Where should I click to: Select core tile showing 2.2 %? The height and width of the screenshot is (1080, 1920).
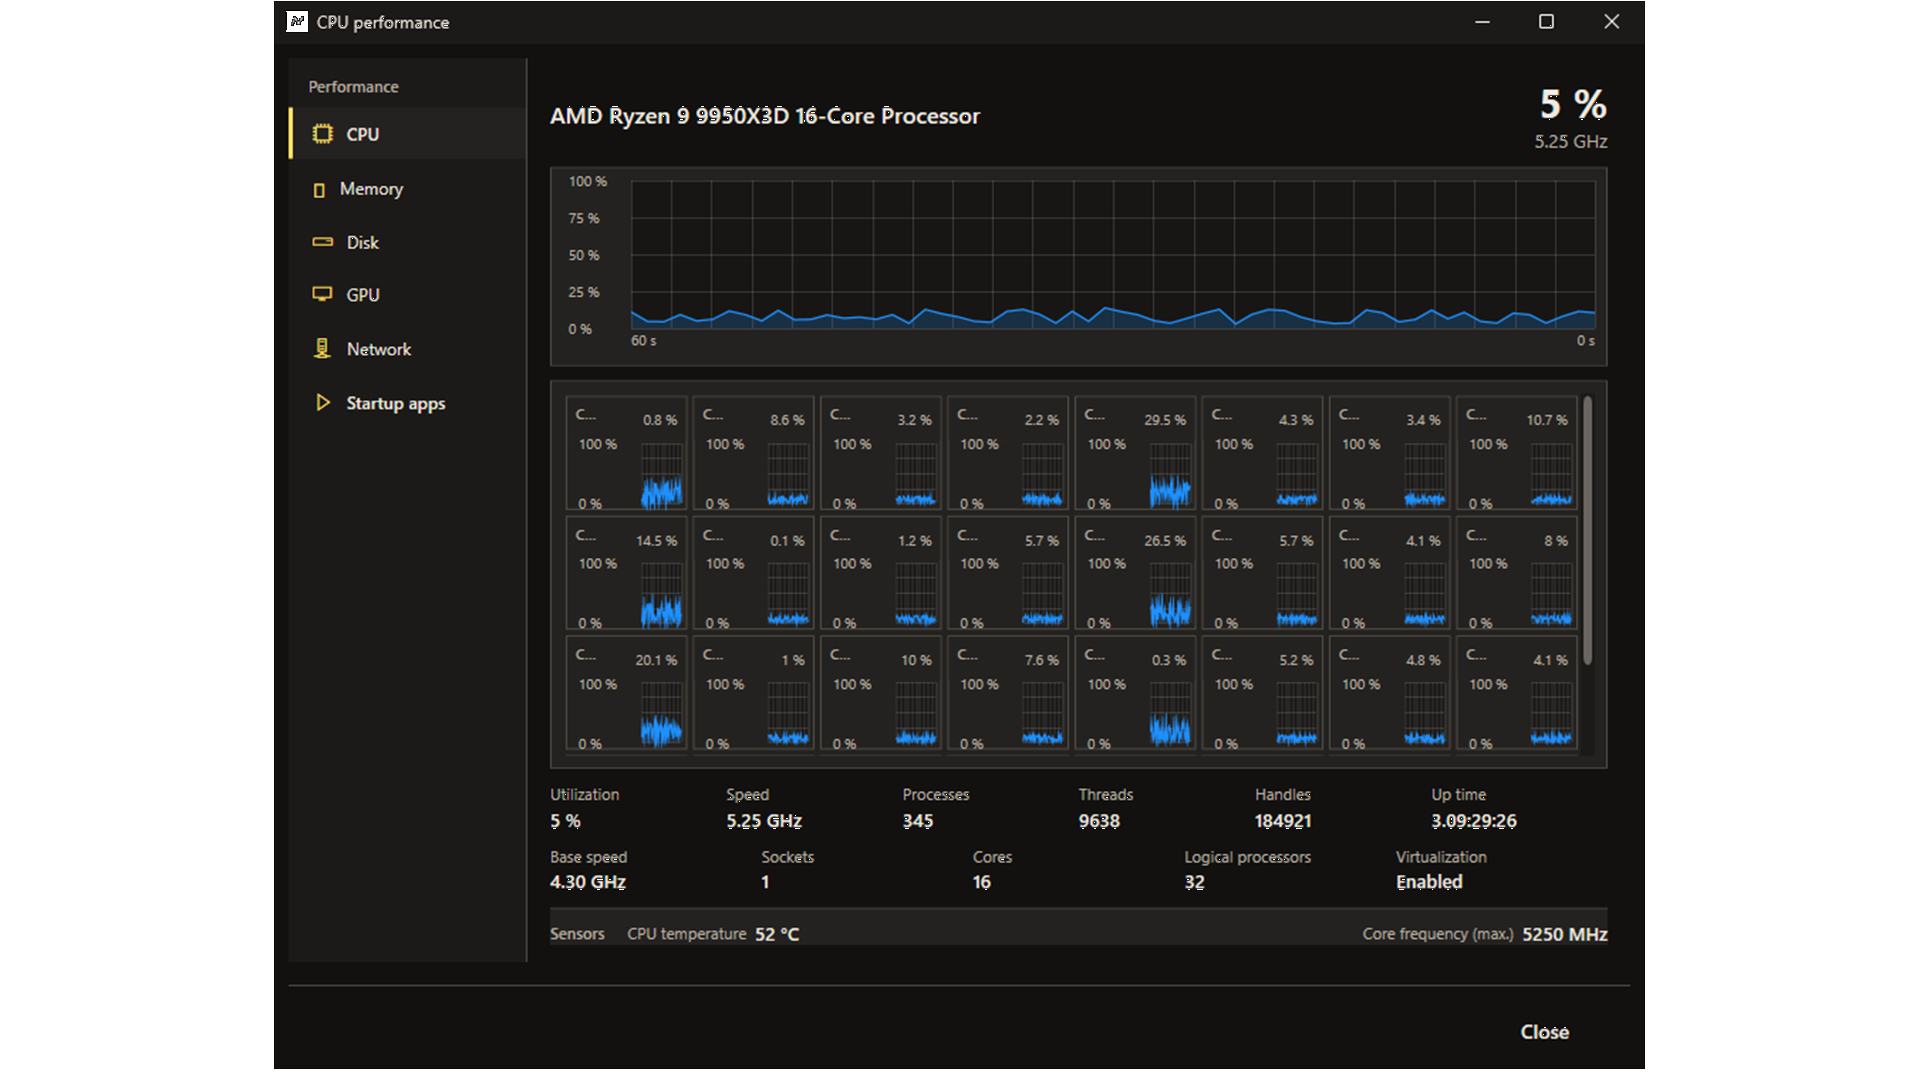1008,455
